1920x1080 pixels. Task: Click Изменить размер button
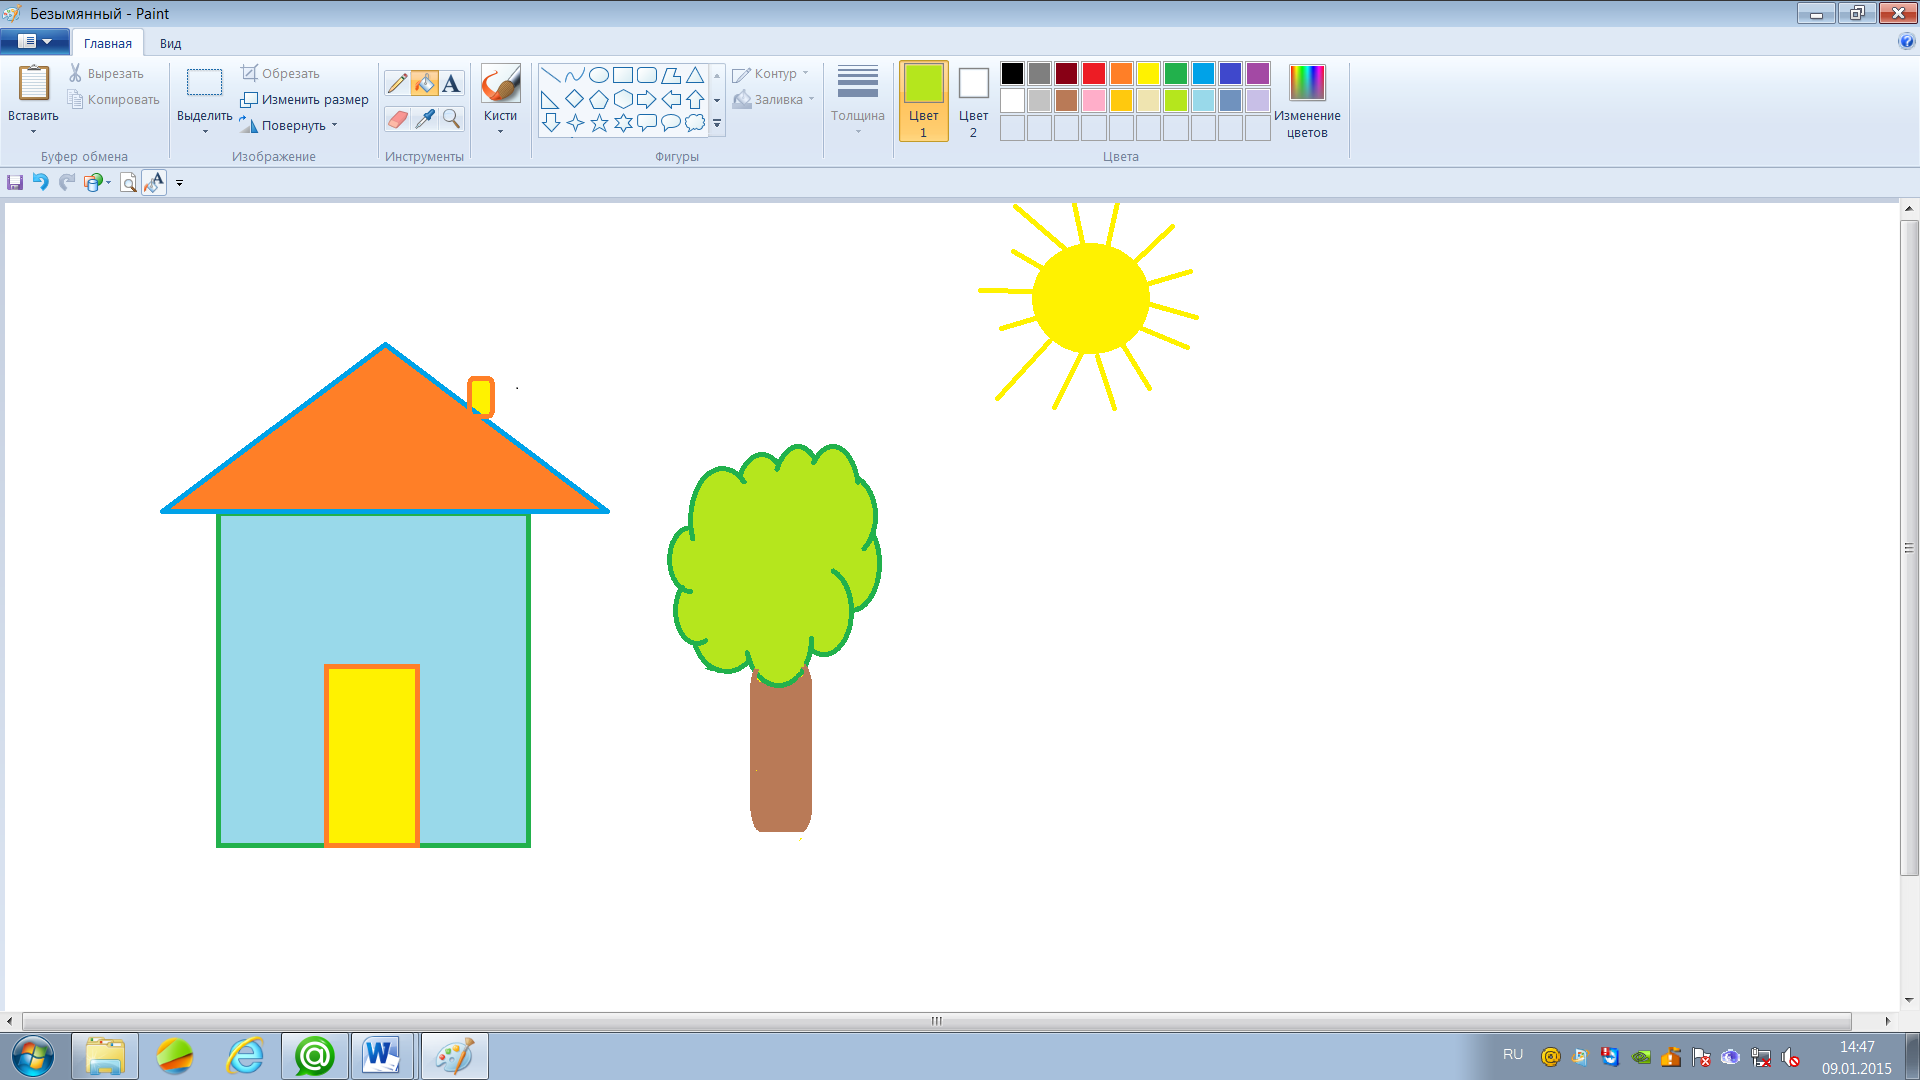305,100
